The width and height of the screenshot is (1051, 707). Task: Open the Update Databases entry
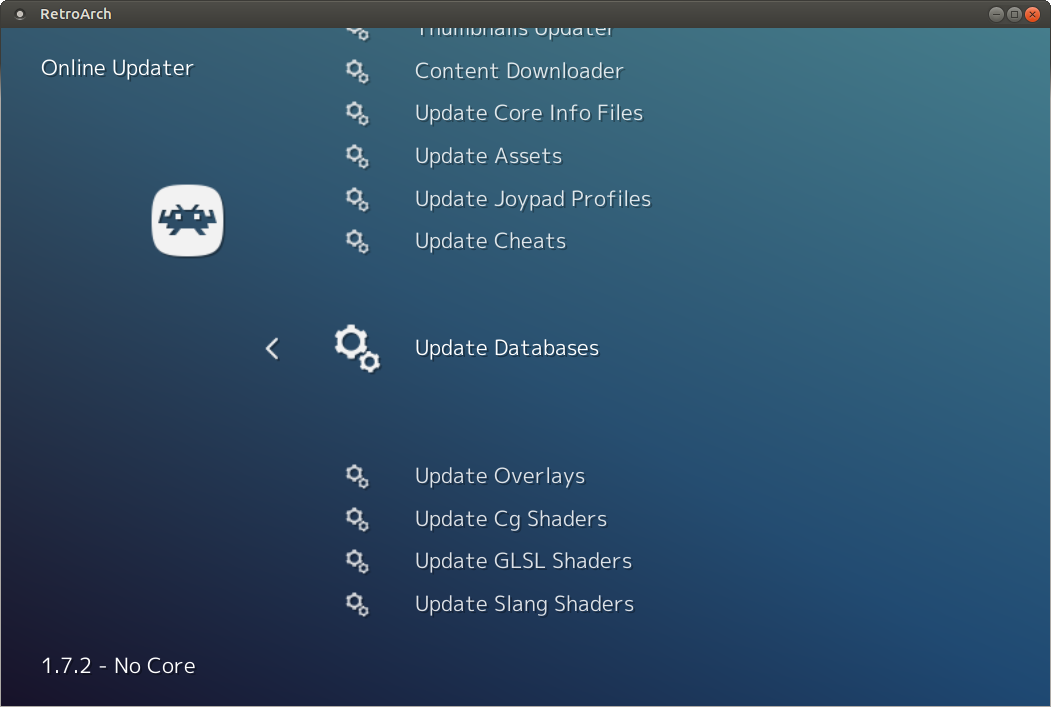point(506,348)
